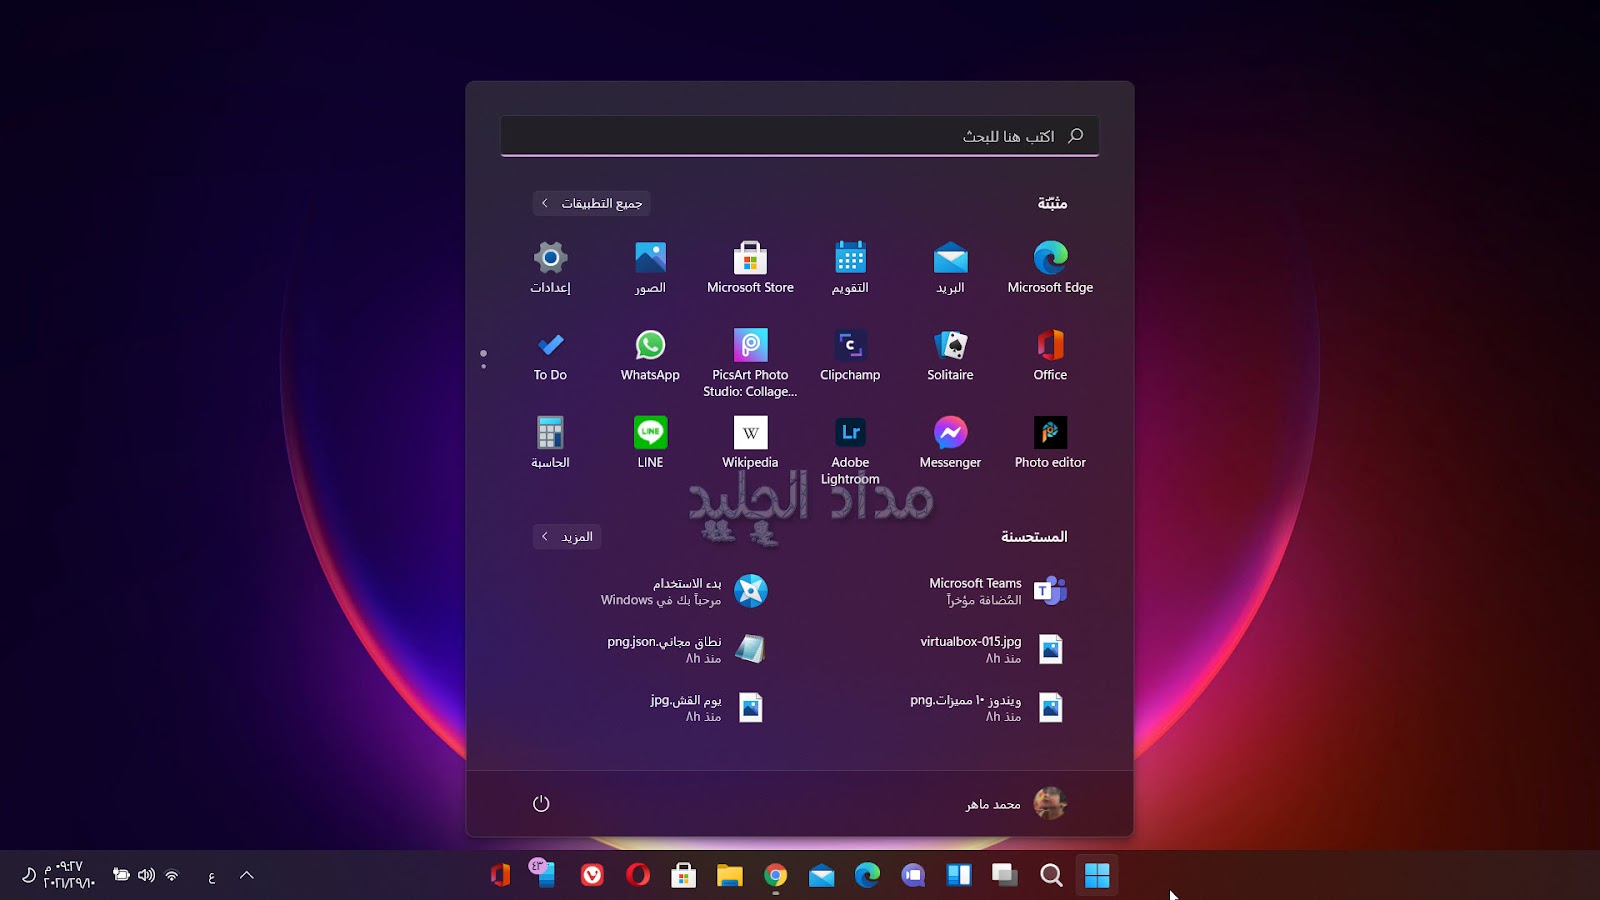Open Microsoft Store in the pinned apps
Viewport: 1600px width, 900px height.
(750, 267)
